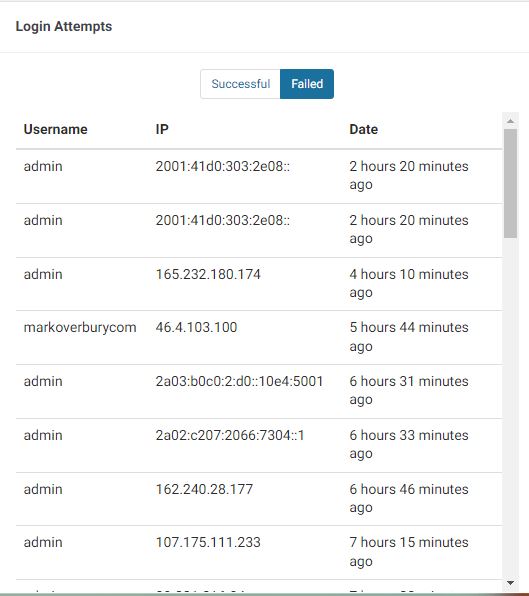Click the Login Attempts panel title
The width and height of the screenshot is (529, 596).
[64, 26]
